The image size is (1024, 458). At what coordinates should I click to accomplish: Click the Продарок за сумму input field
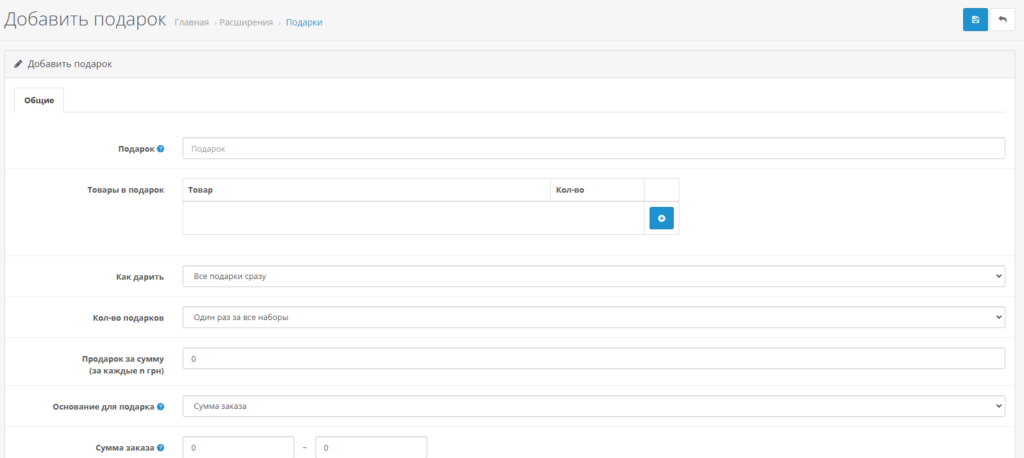[593, 358]
